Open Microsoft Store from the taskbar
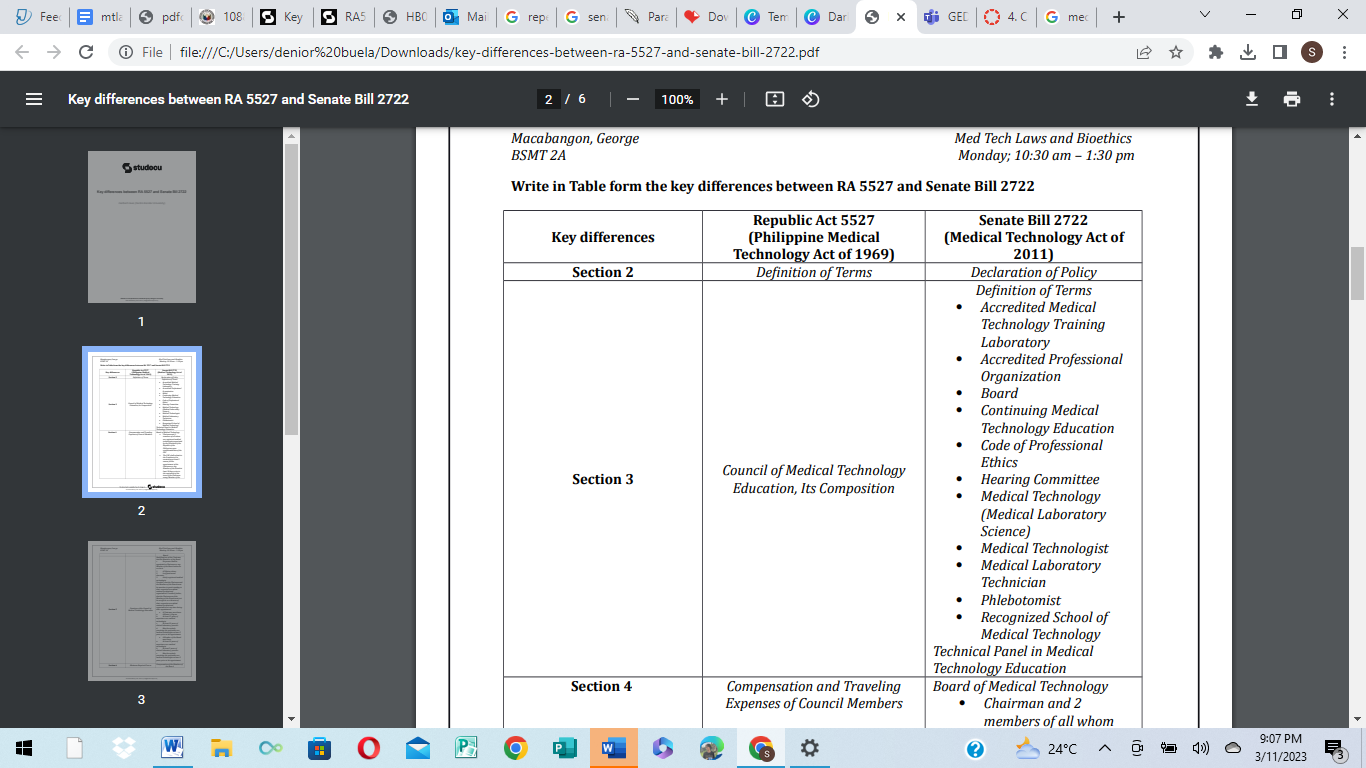The width and height of the screenshot is (1366, 768). pos(319,748)
